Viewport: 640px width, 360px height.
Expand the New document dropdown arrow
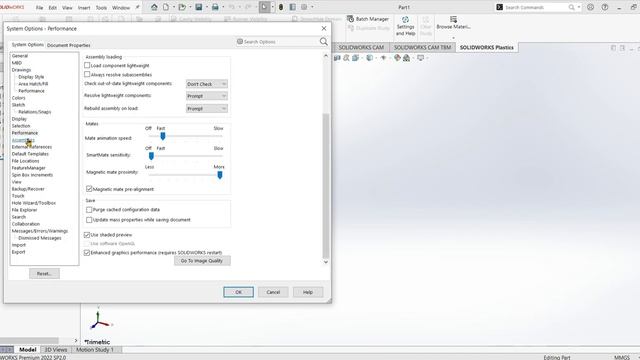tap(173, 7)
